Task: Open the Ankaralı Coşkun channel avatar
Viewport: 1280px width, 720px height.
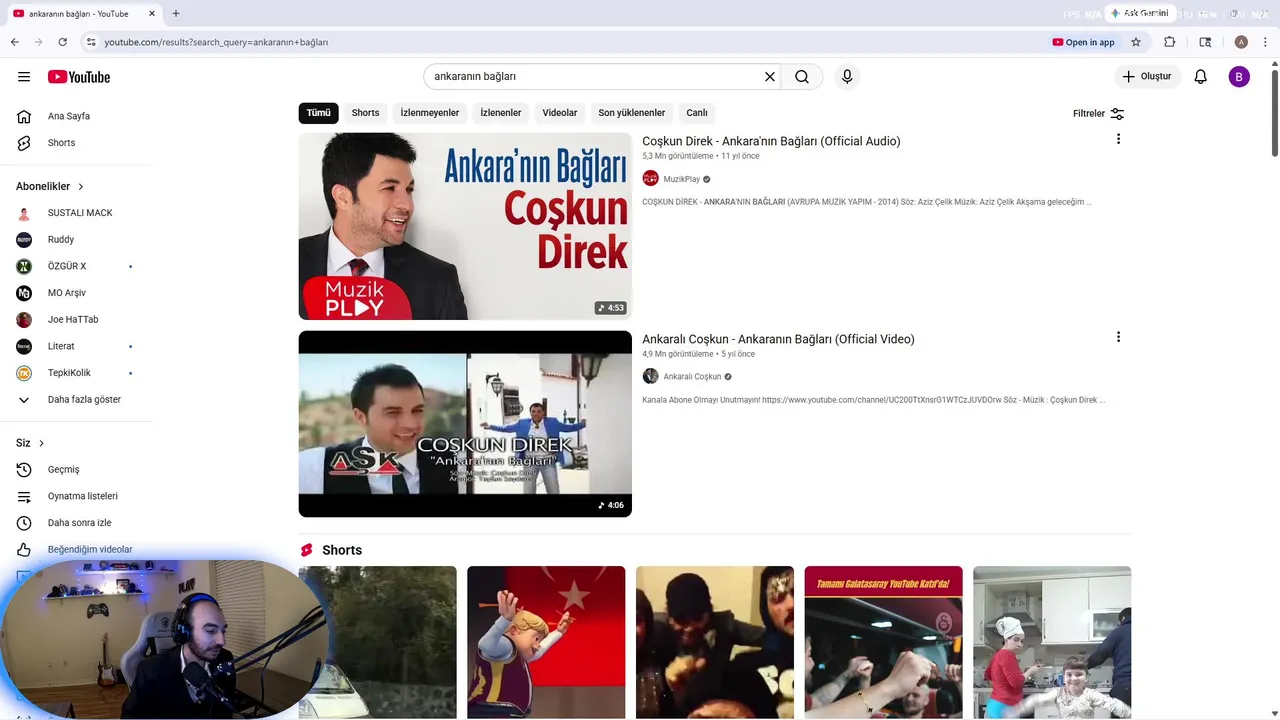Action: pyautogui.click(x=650, y=377)
